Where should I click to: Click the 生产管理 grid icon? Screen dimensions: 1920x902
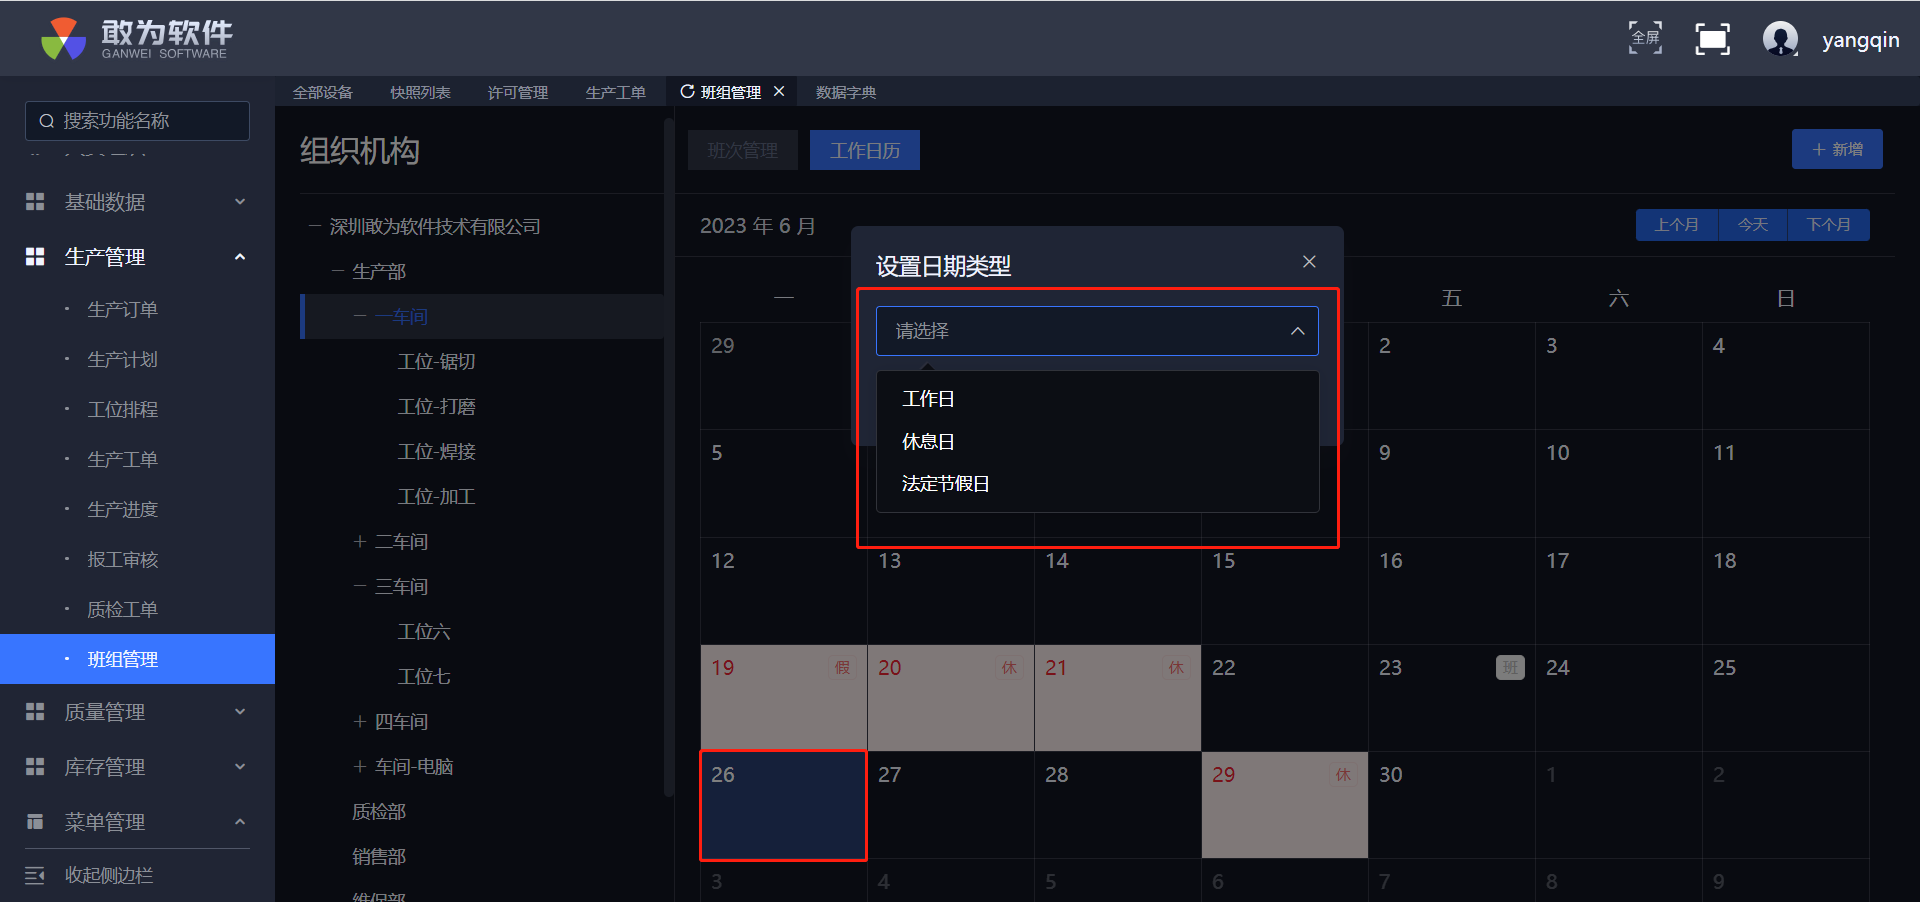click(x=35, y=257)
